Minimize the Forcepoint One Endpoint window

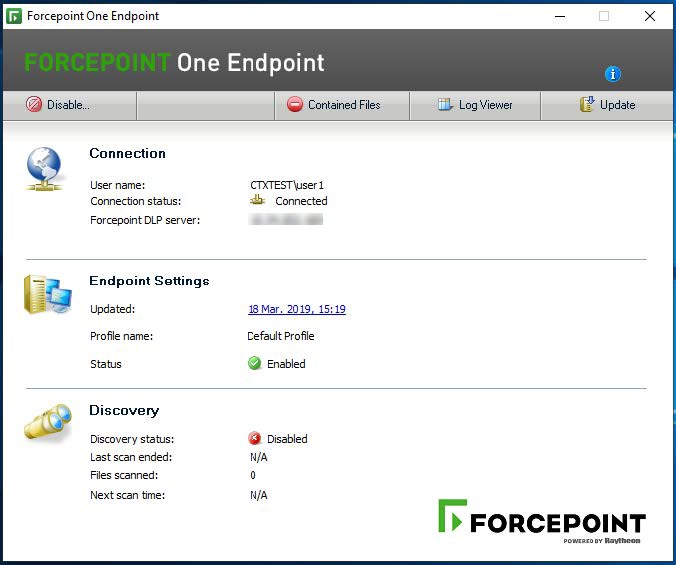pos(557,16)
